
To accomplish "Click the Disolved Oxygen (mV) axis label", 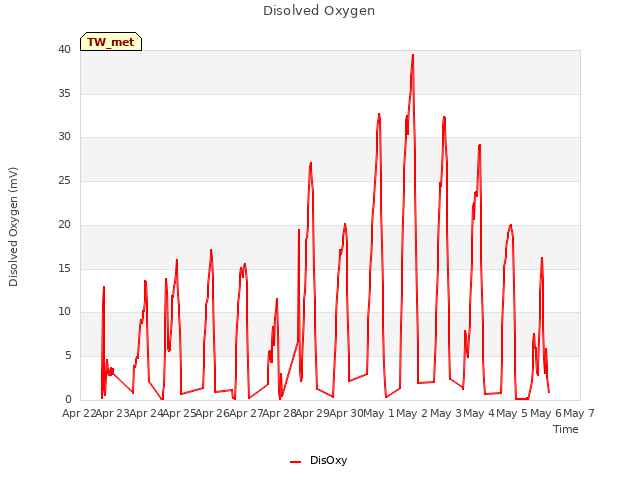I will click(x=13, y=227).
